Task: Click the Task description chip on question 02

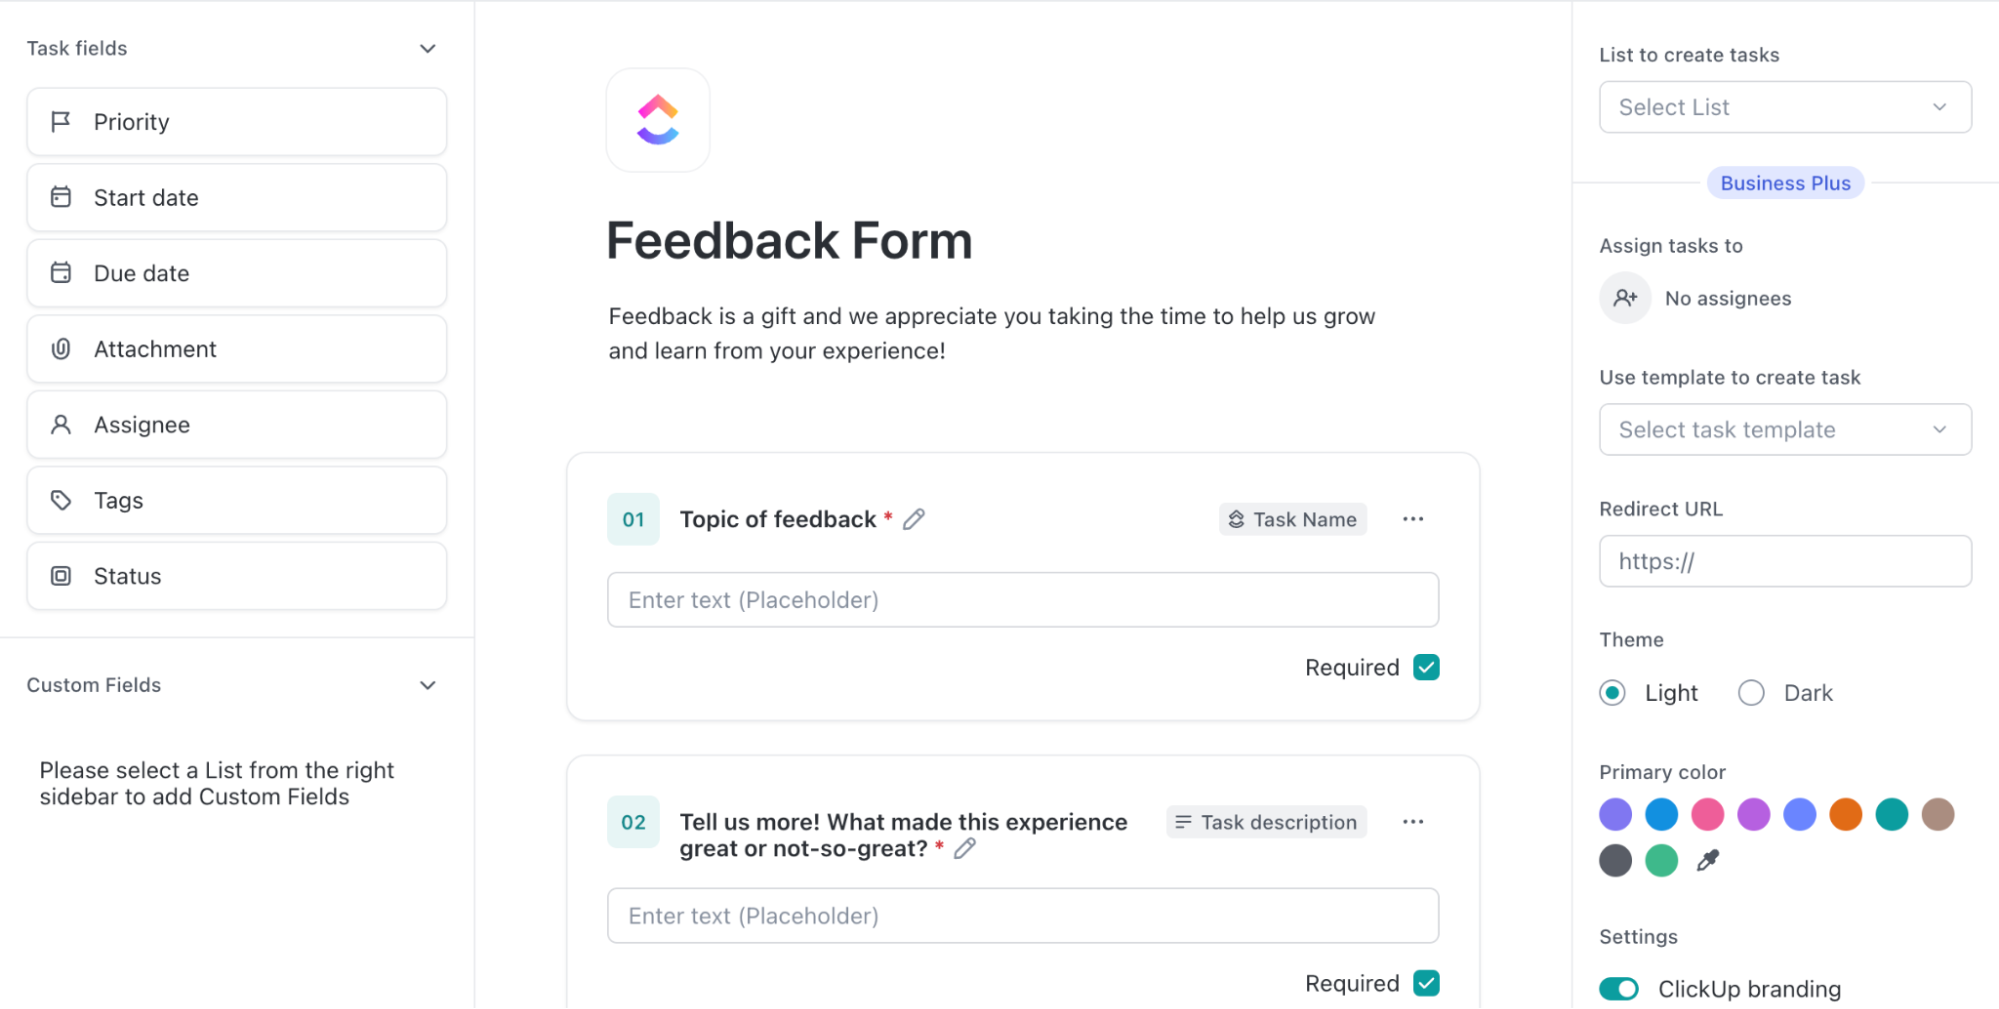Action: coord(1266,821)
